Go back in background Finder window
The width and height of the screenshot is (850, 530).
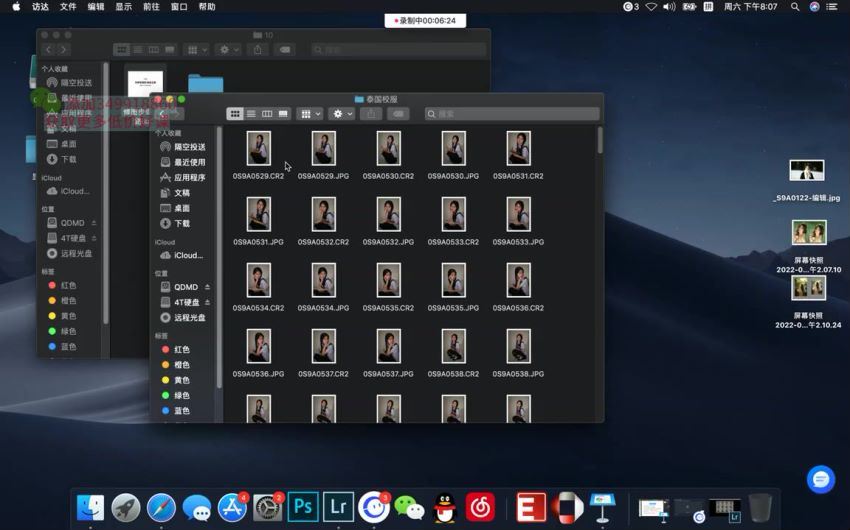pos(48,50)
